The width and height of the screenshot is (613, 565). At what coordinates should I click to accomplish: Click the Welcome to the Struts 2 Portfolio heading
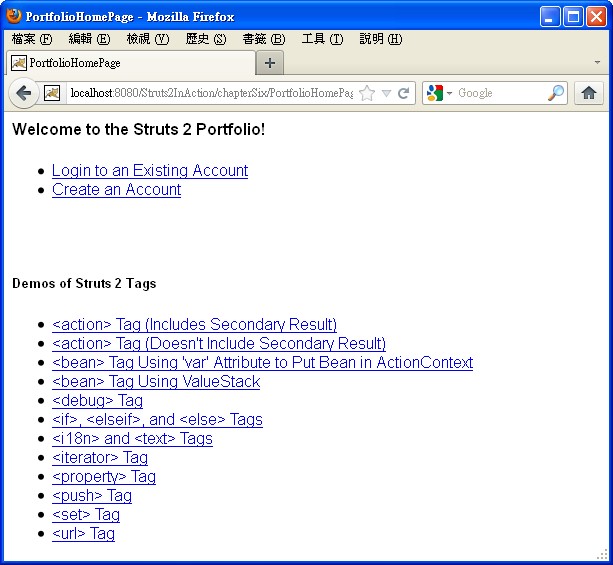coord(138,129)
